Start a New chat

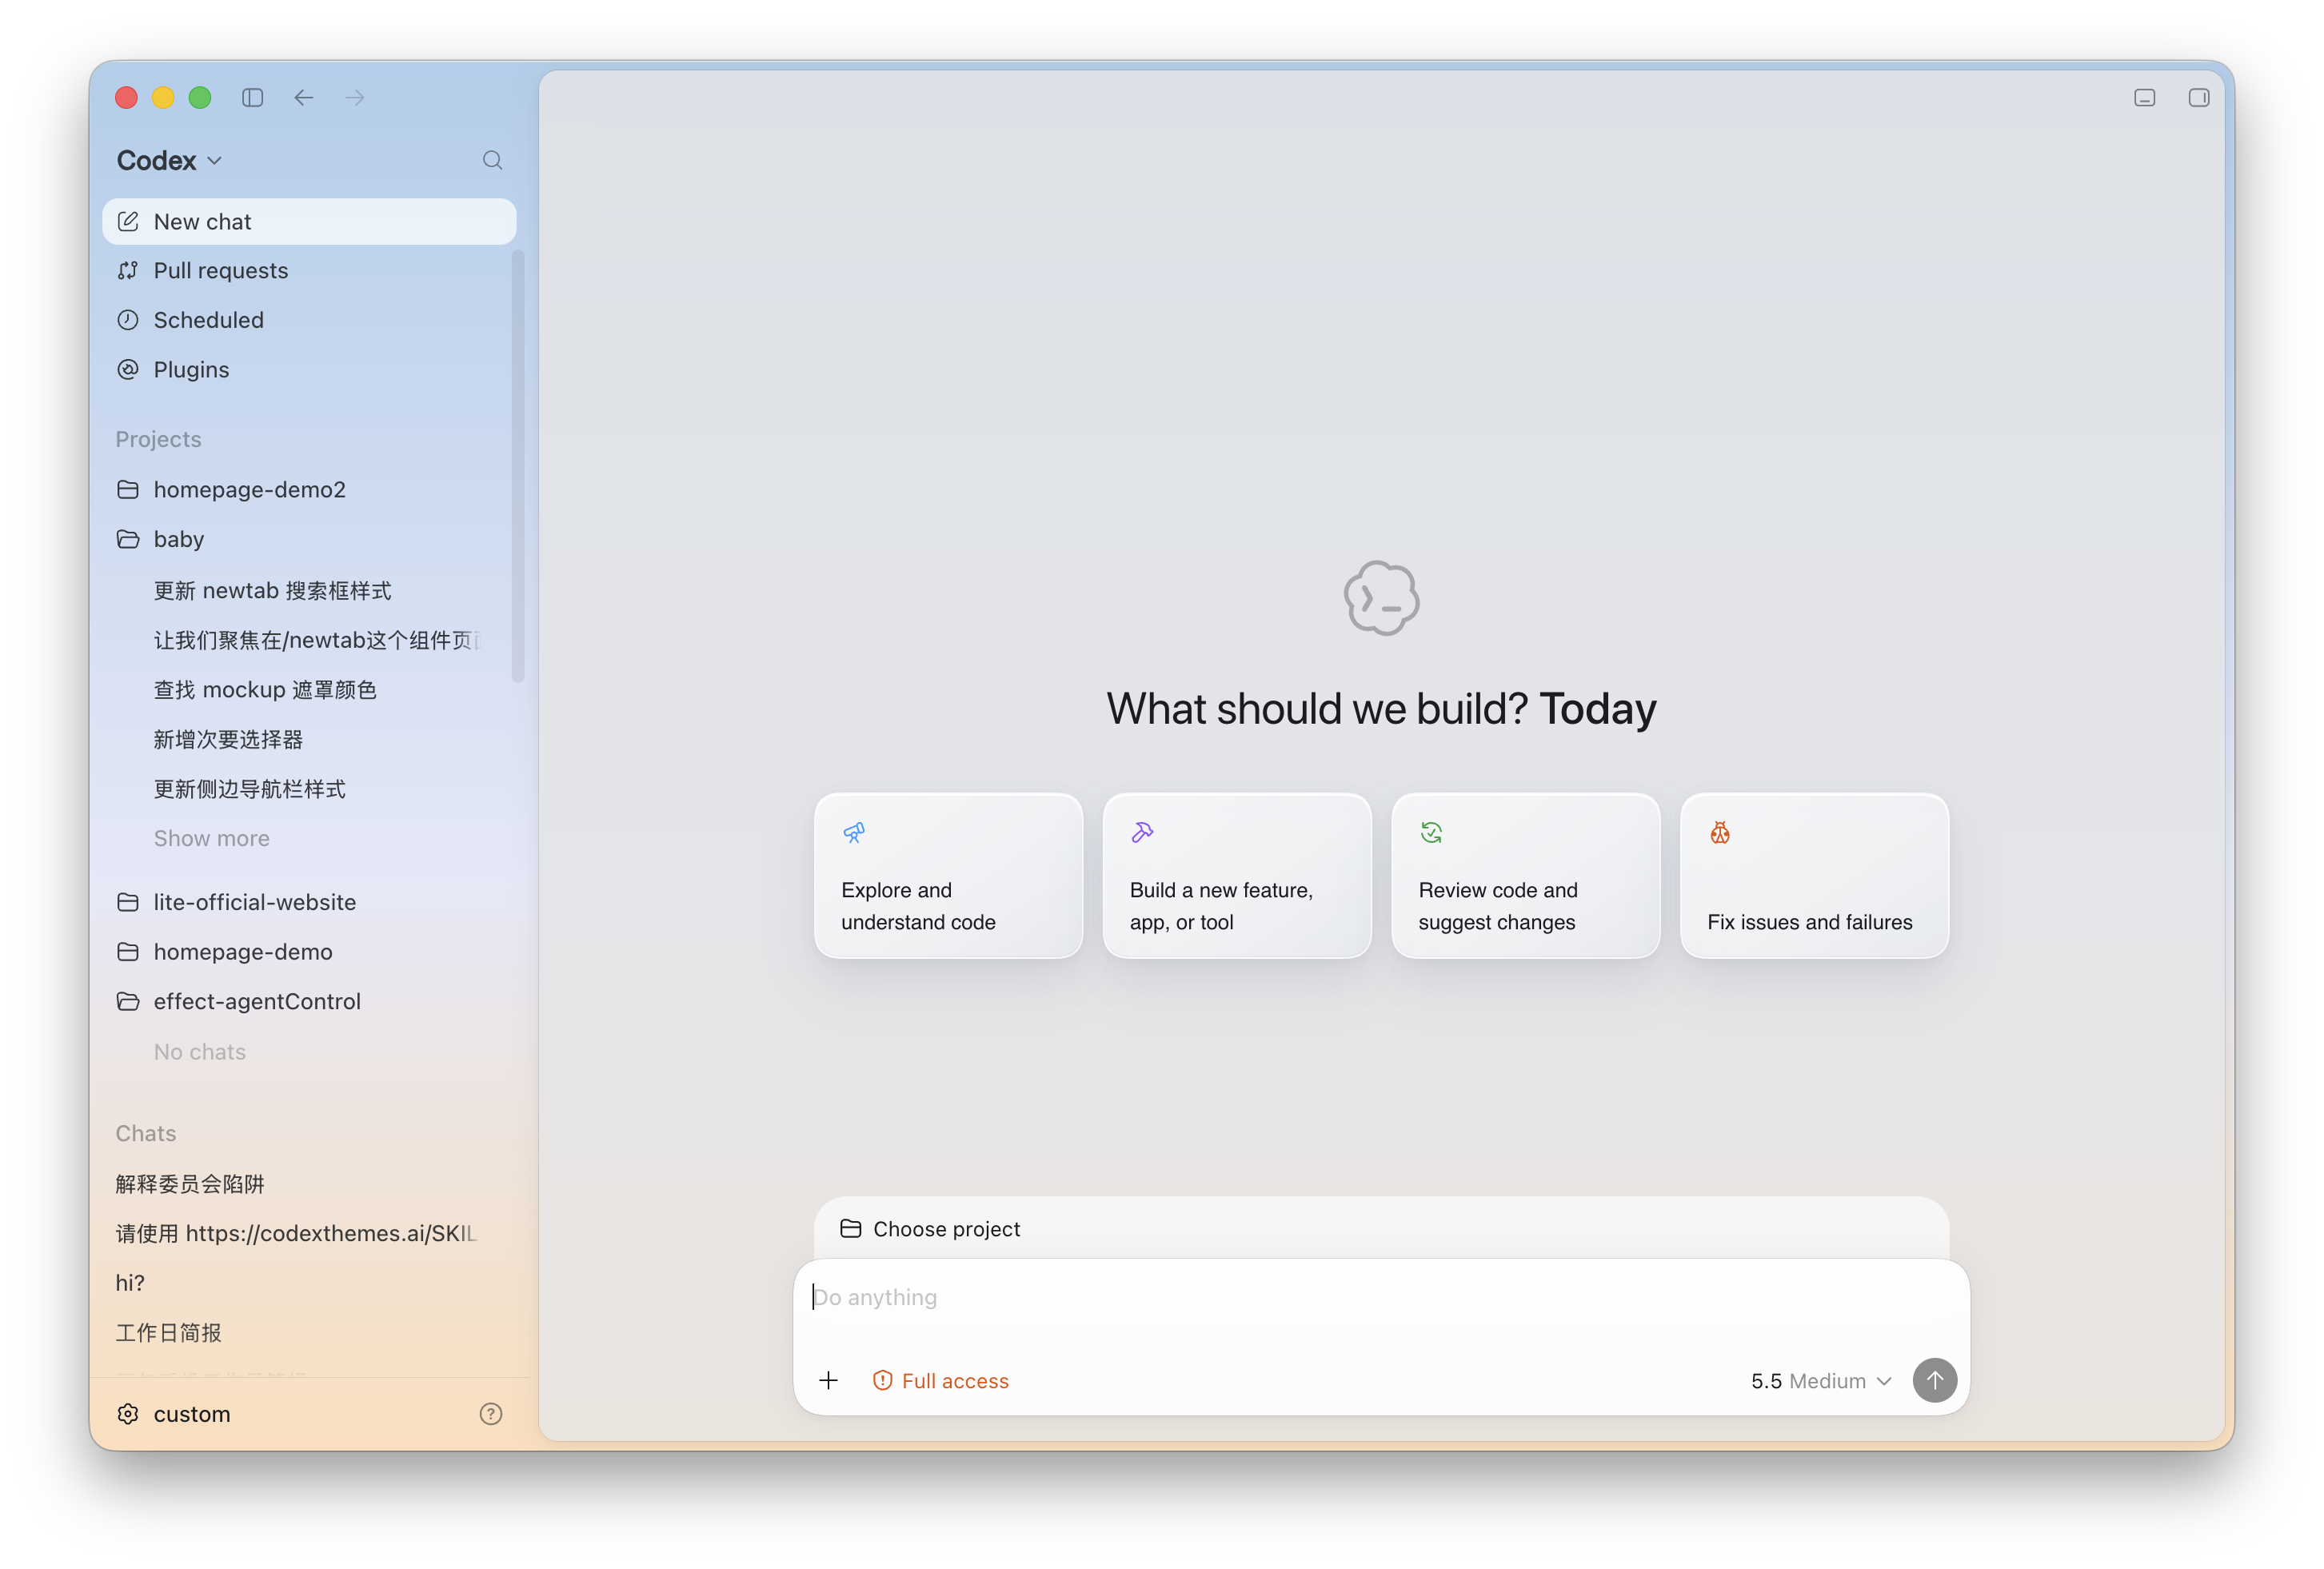coord(309,221)
